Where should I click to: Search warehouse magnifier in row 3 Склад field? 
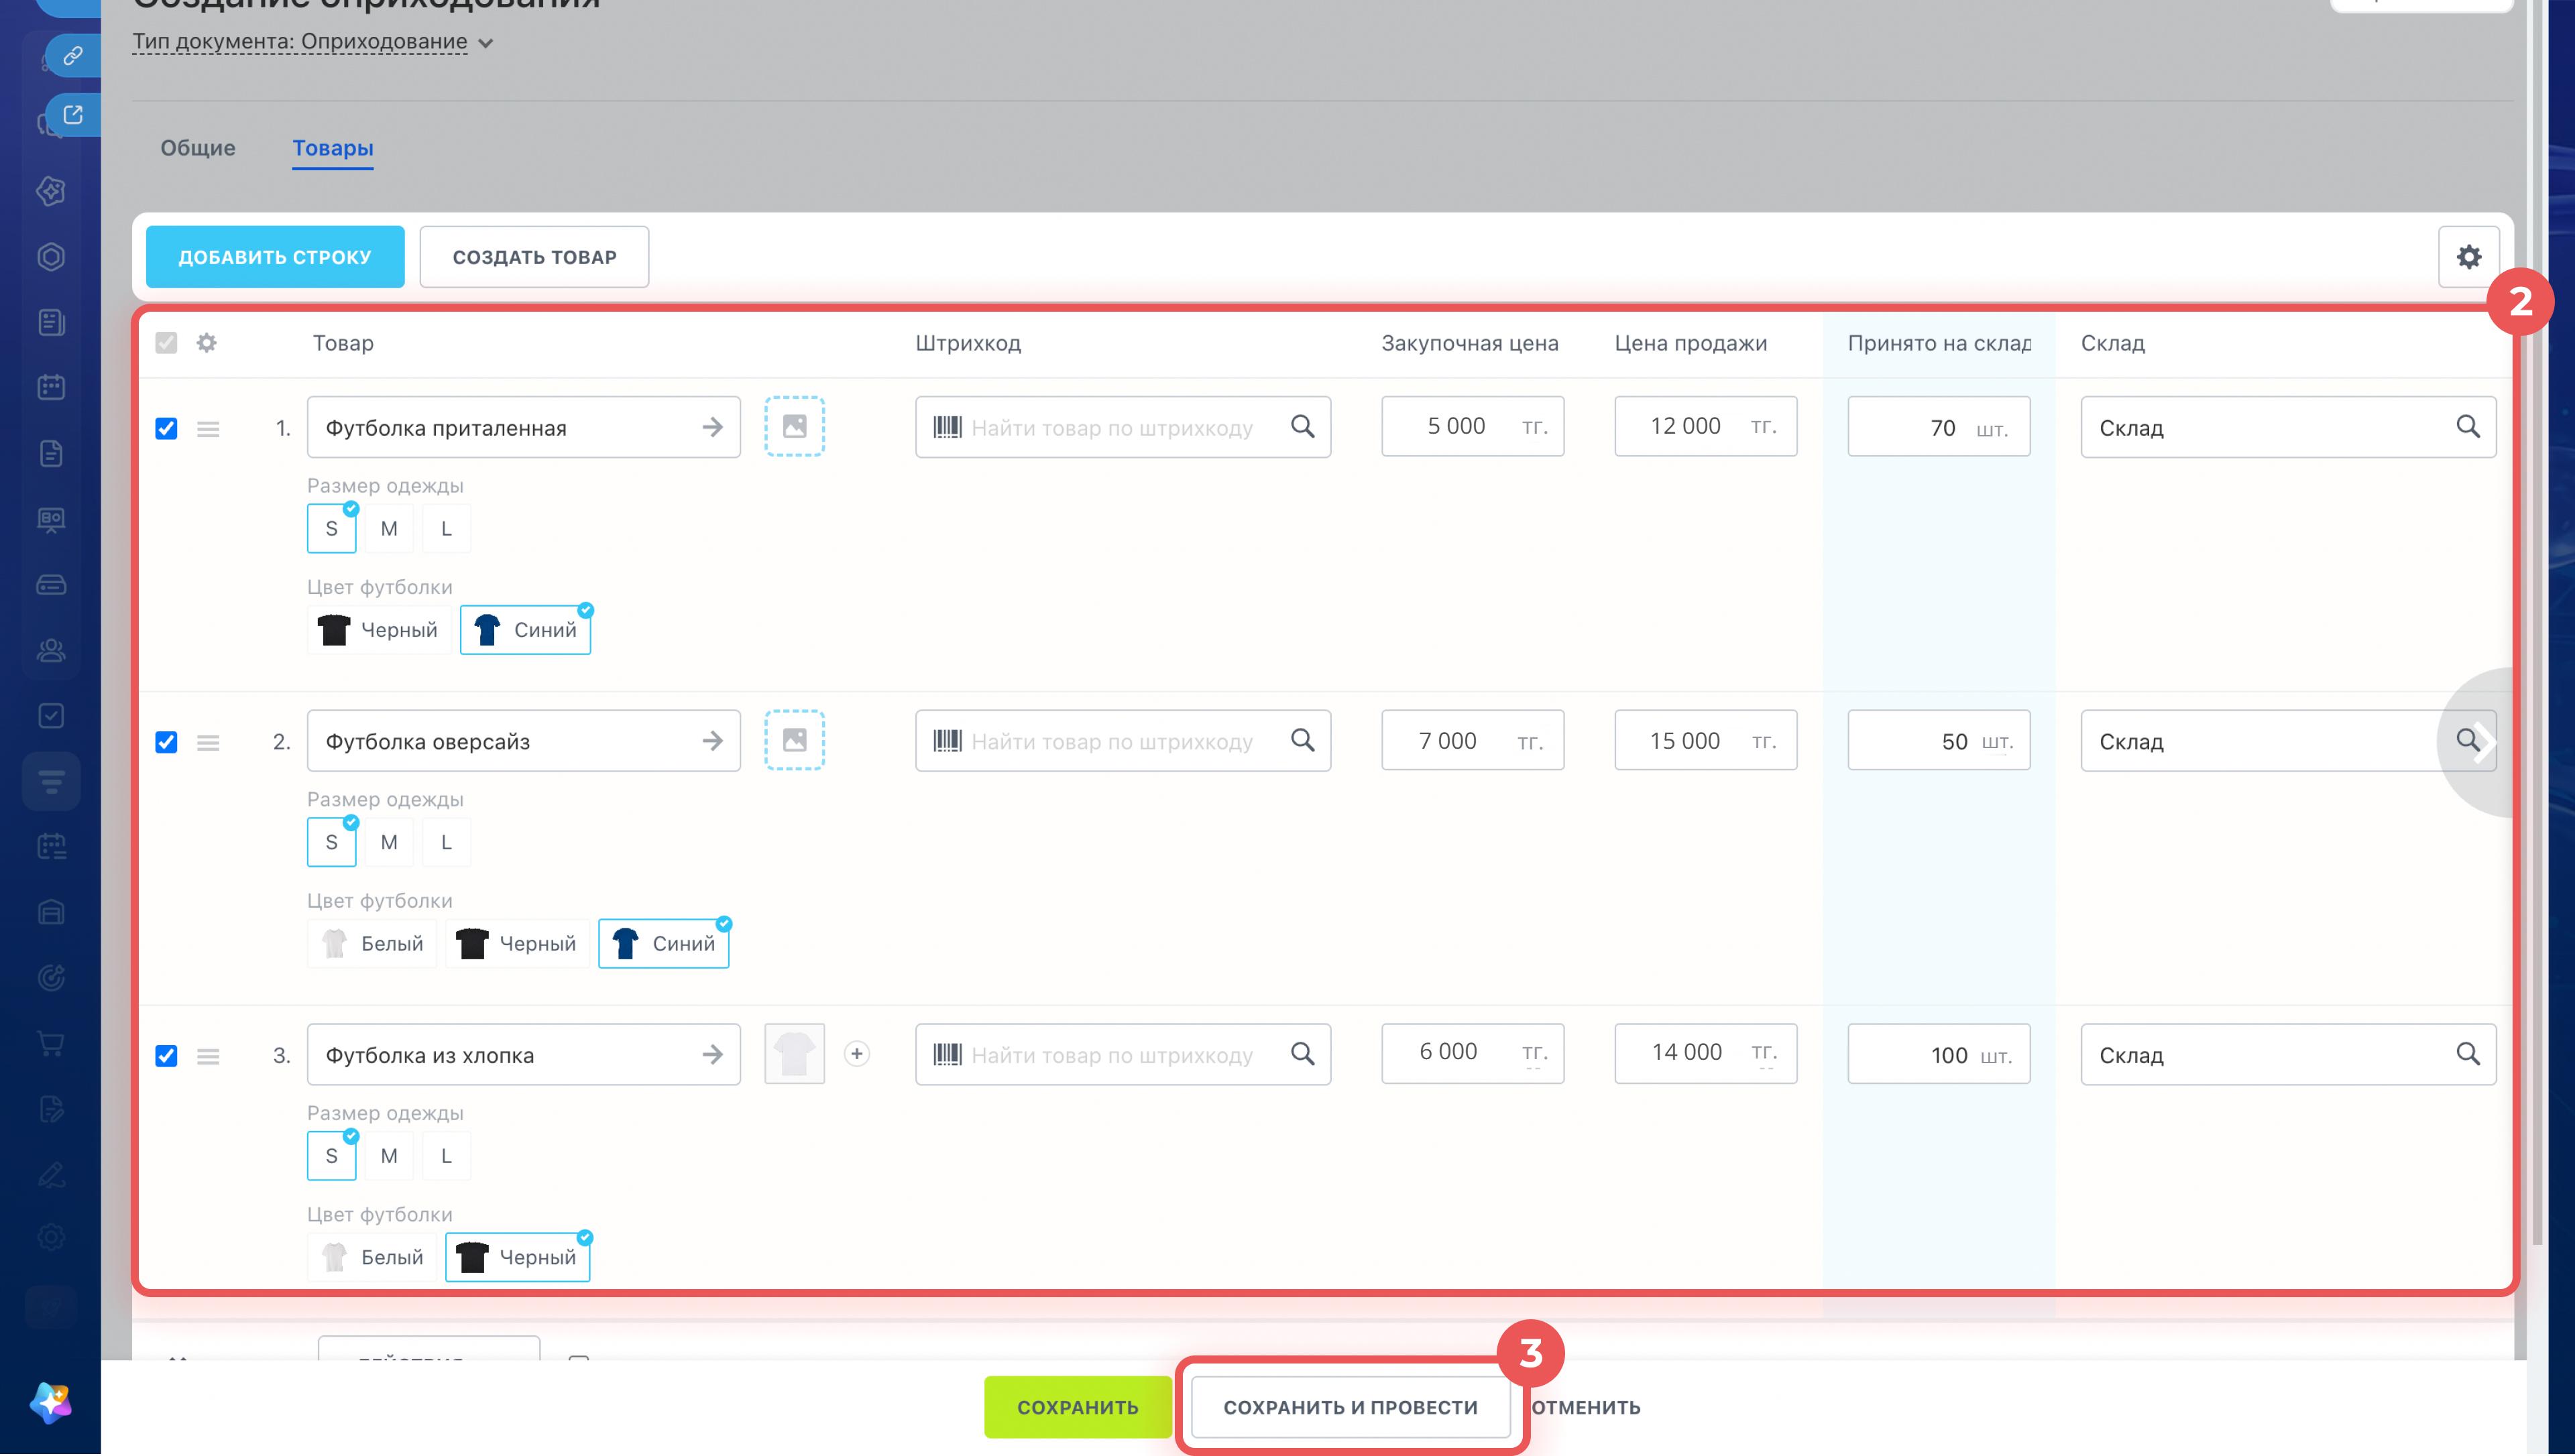[x=2467, y=1054]
